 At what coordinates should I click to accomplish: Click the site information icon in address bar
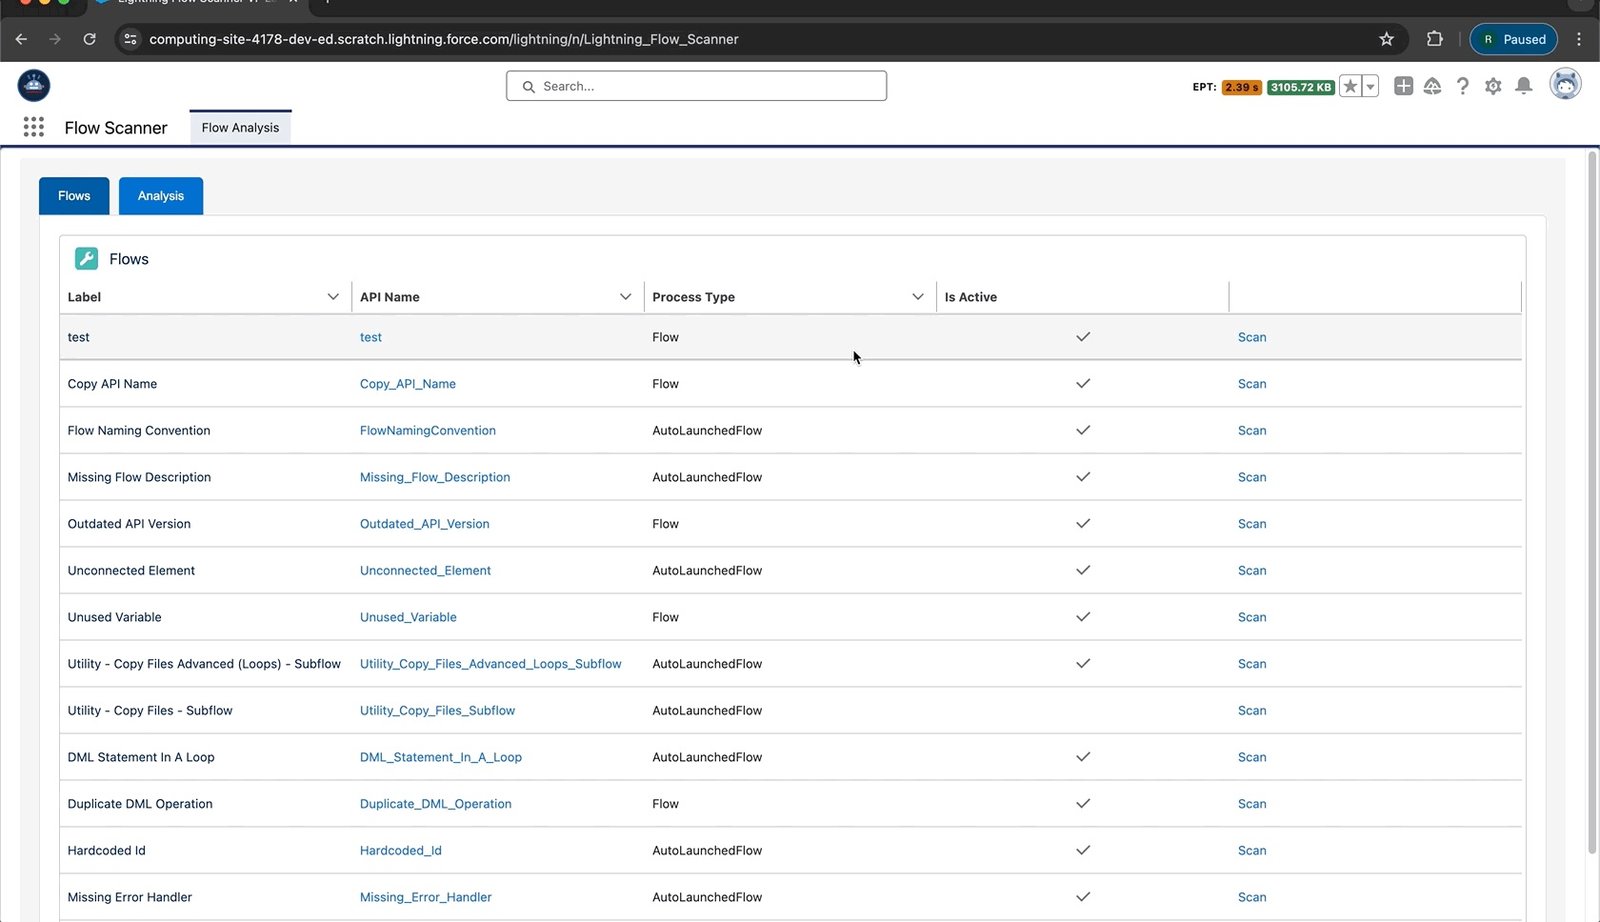click(x=130, y=39)
